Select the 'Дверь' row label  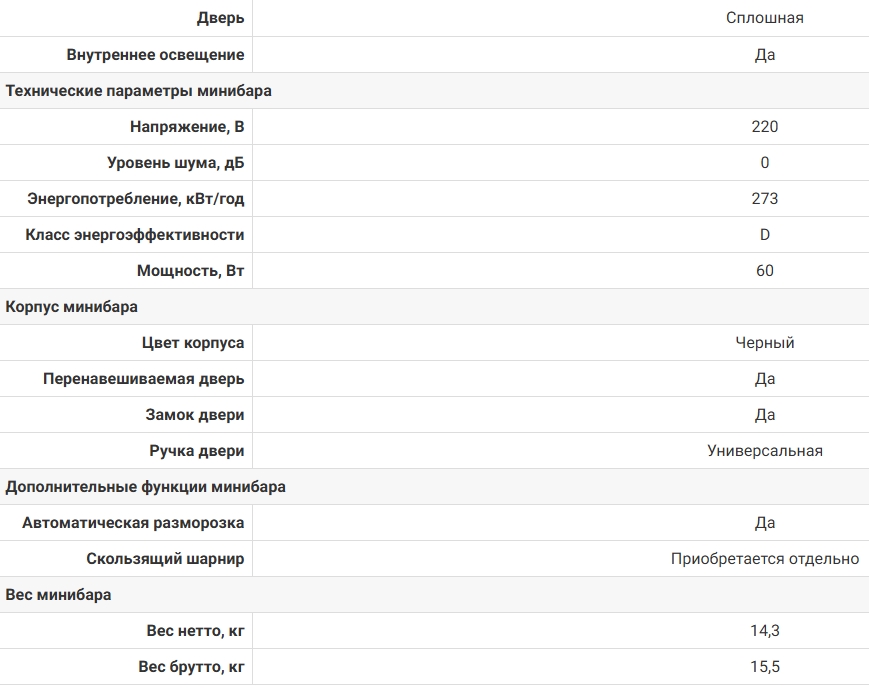[x=221, y=18]
